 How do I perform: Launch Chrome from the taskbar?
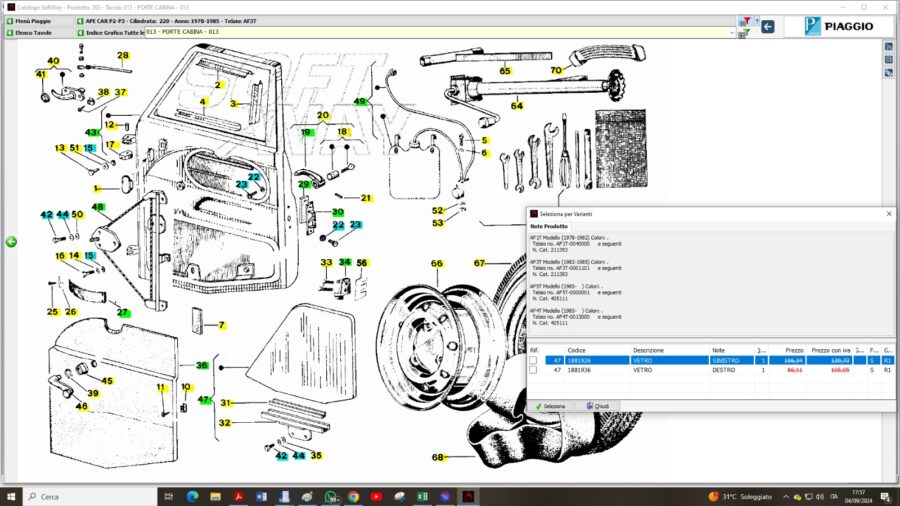(x=353, y=496)
